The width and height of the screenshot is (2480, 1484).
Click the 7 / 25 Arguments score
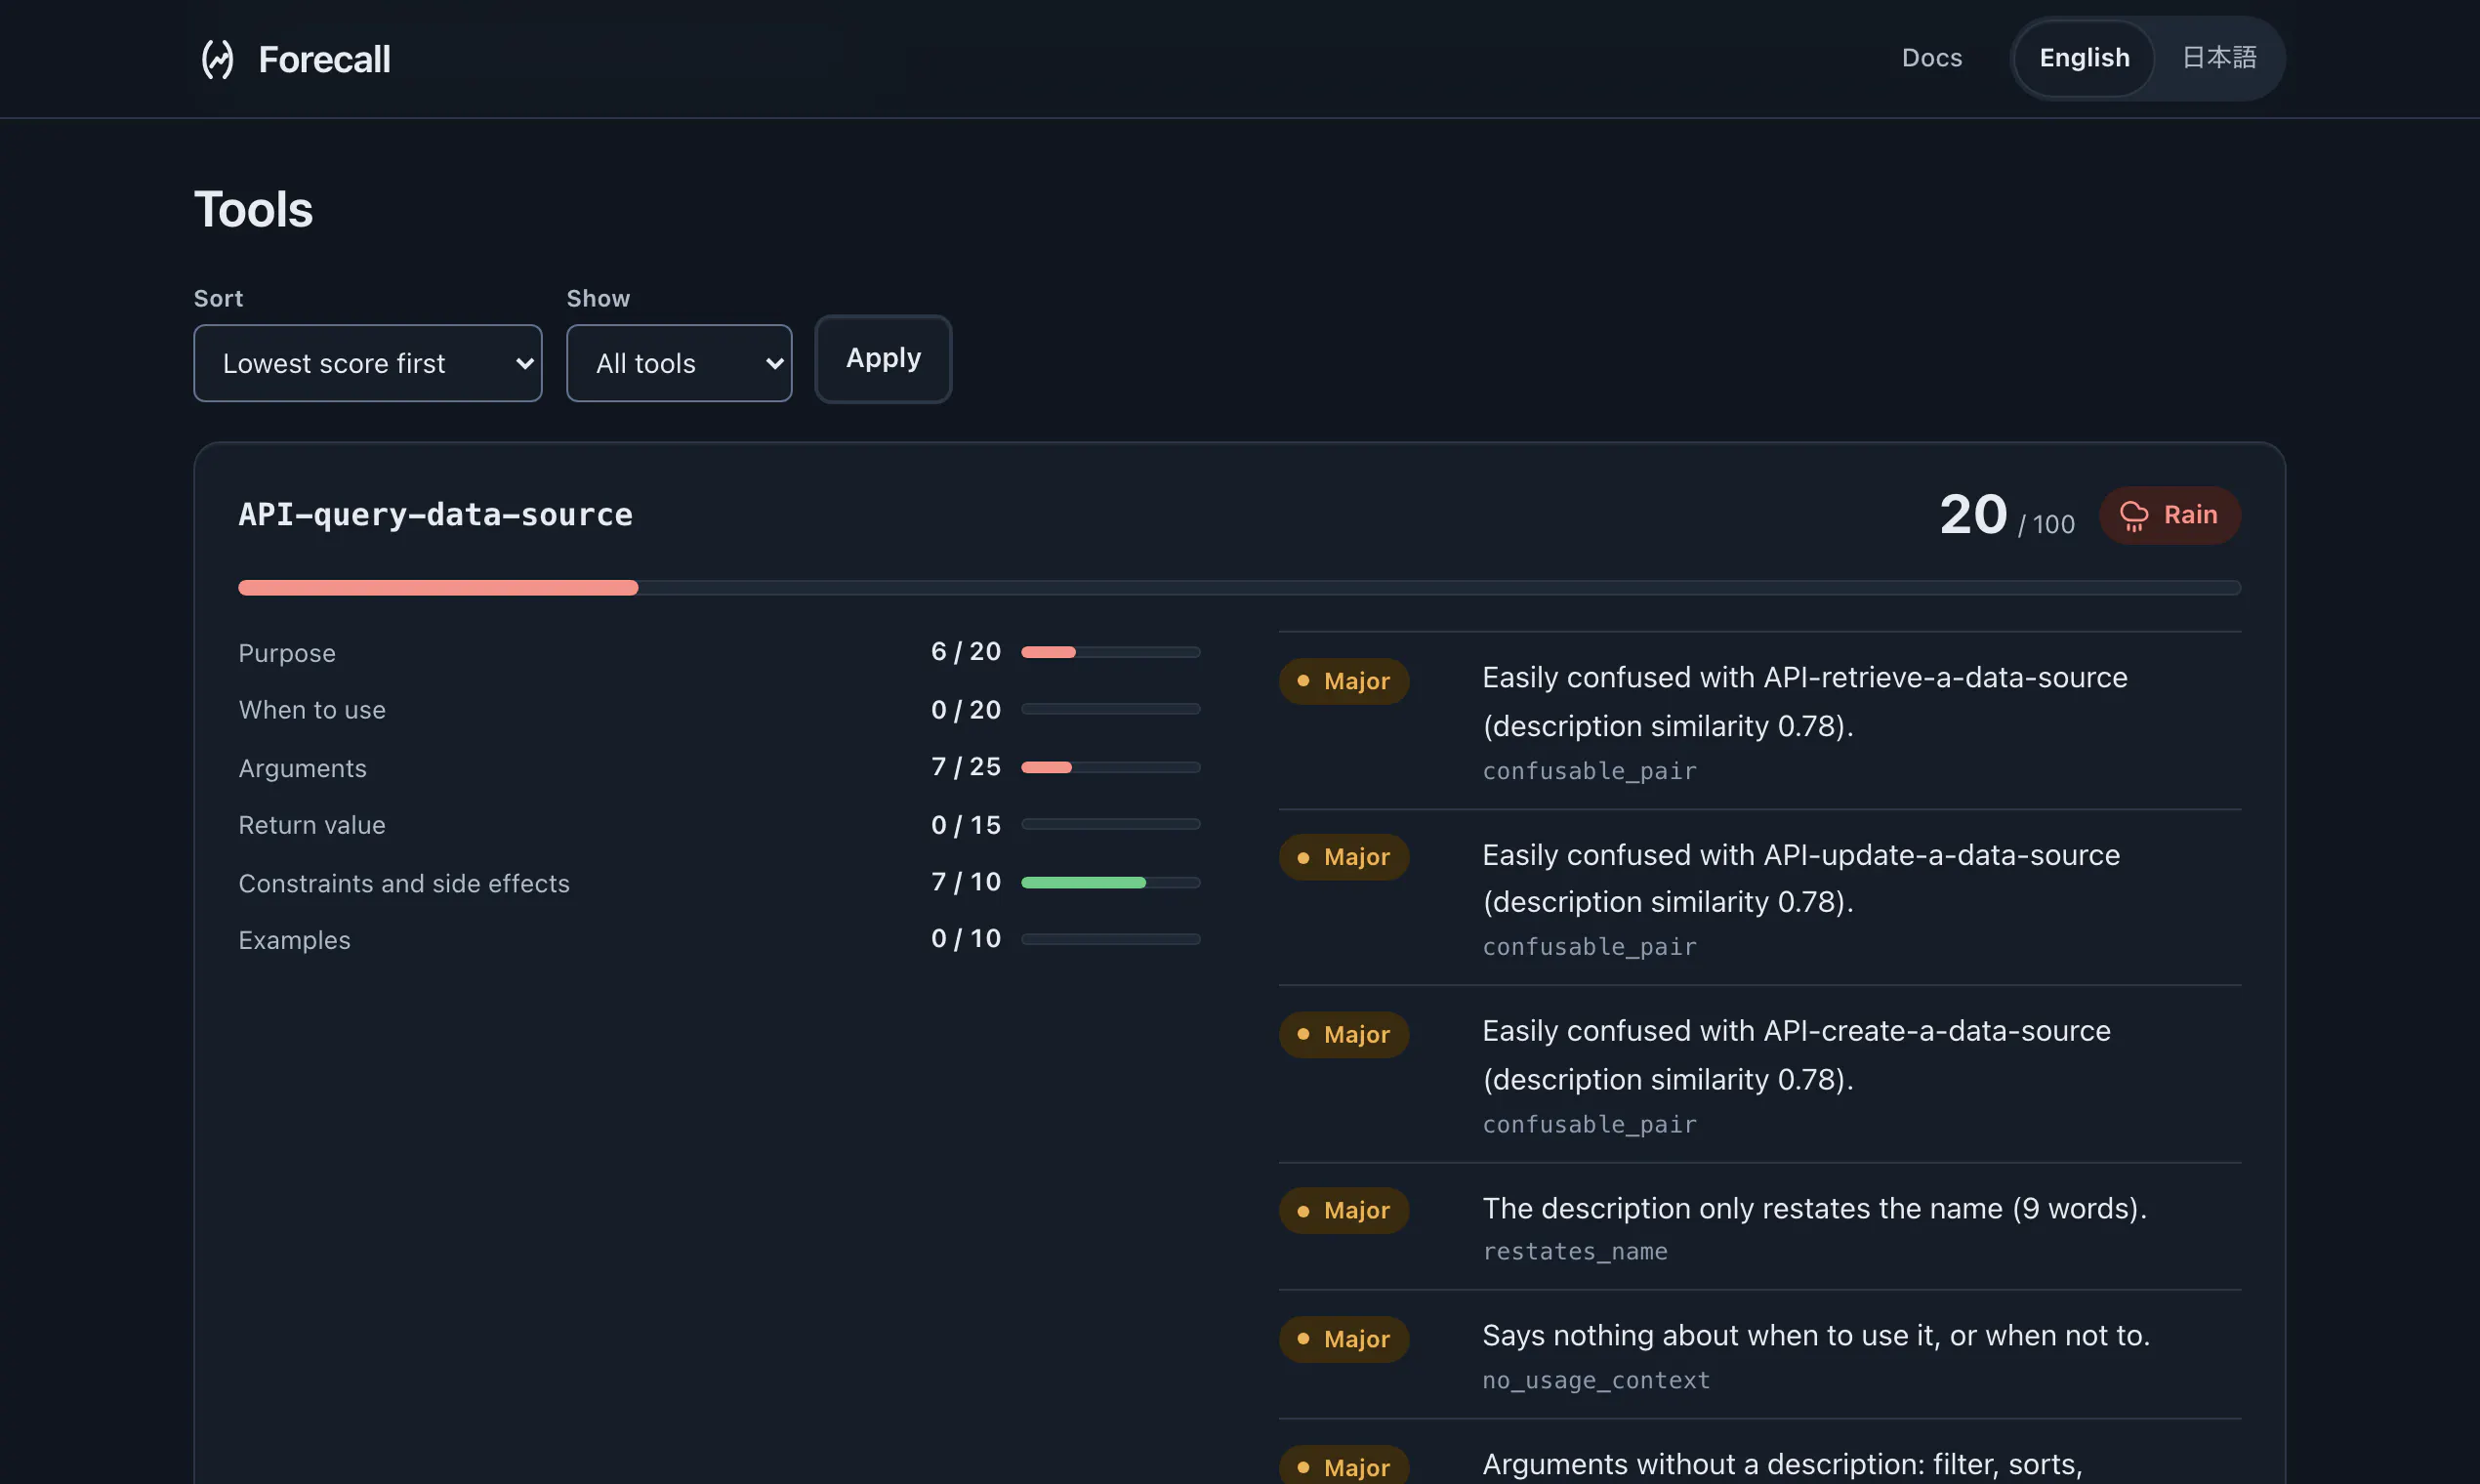click(x=966, y=767)
